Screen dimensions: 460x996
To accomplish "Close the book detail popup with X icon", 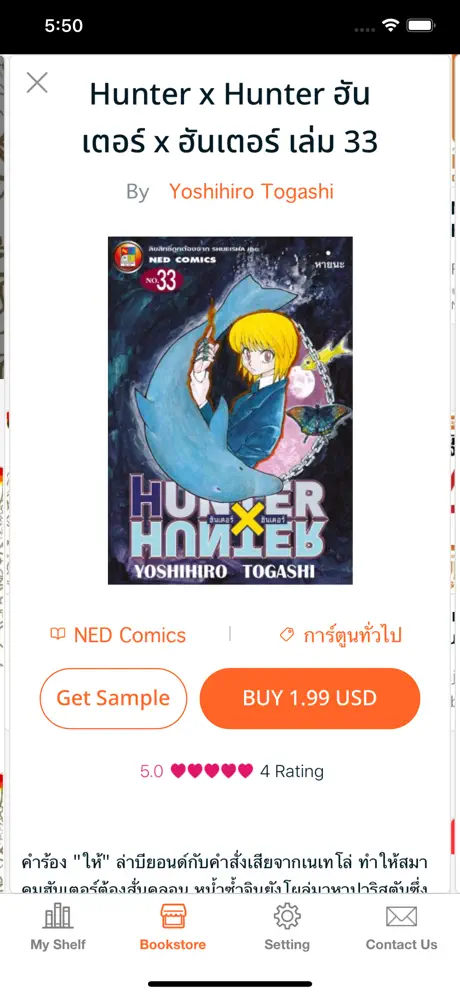I will 37,83.
